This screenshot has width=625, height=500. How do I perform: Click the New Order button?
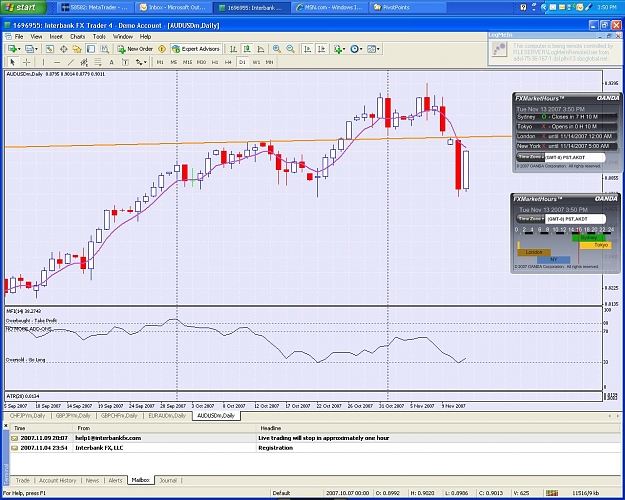point(135,49)
